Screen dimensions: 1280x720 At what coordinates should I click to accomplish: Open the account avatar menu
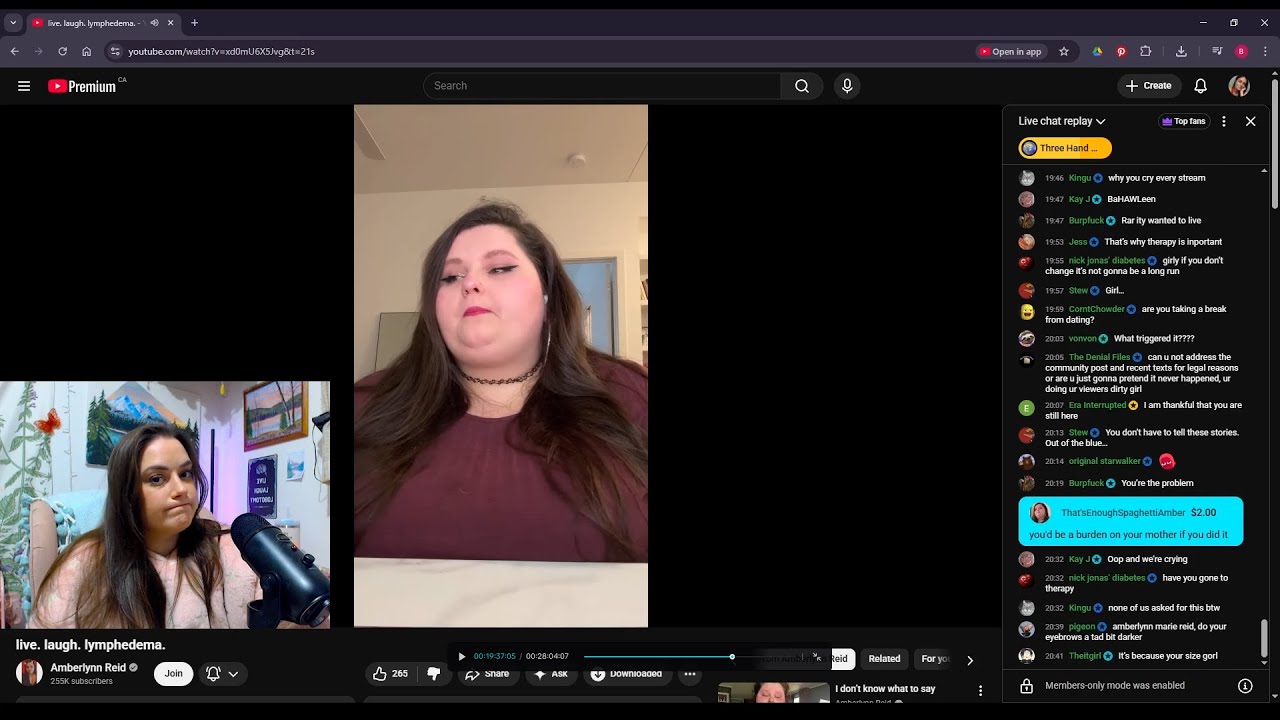pyautogui.click(x=1239, y=86)
